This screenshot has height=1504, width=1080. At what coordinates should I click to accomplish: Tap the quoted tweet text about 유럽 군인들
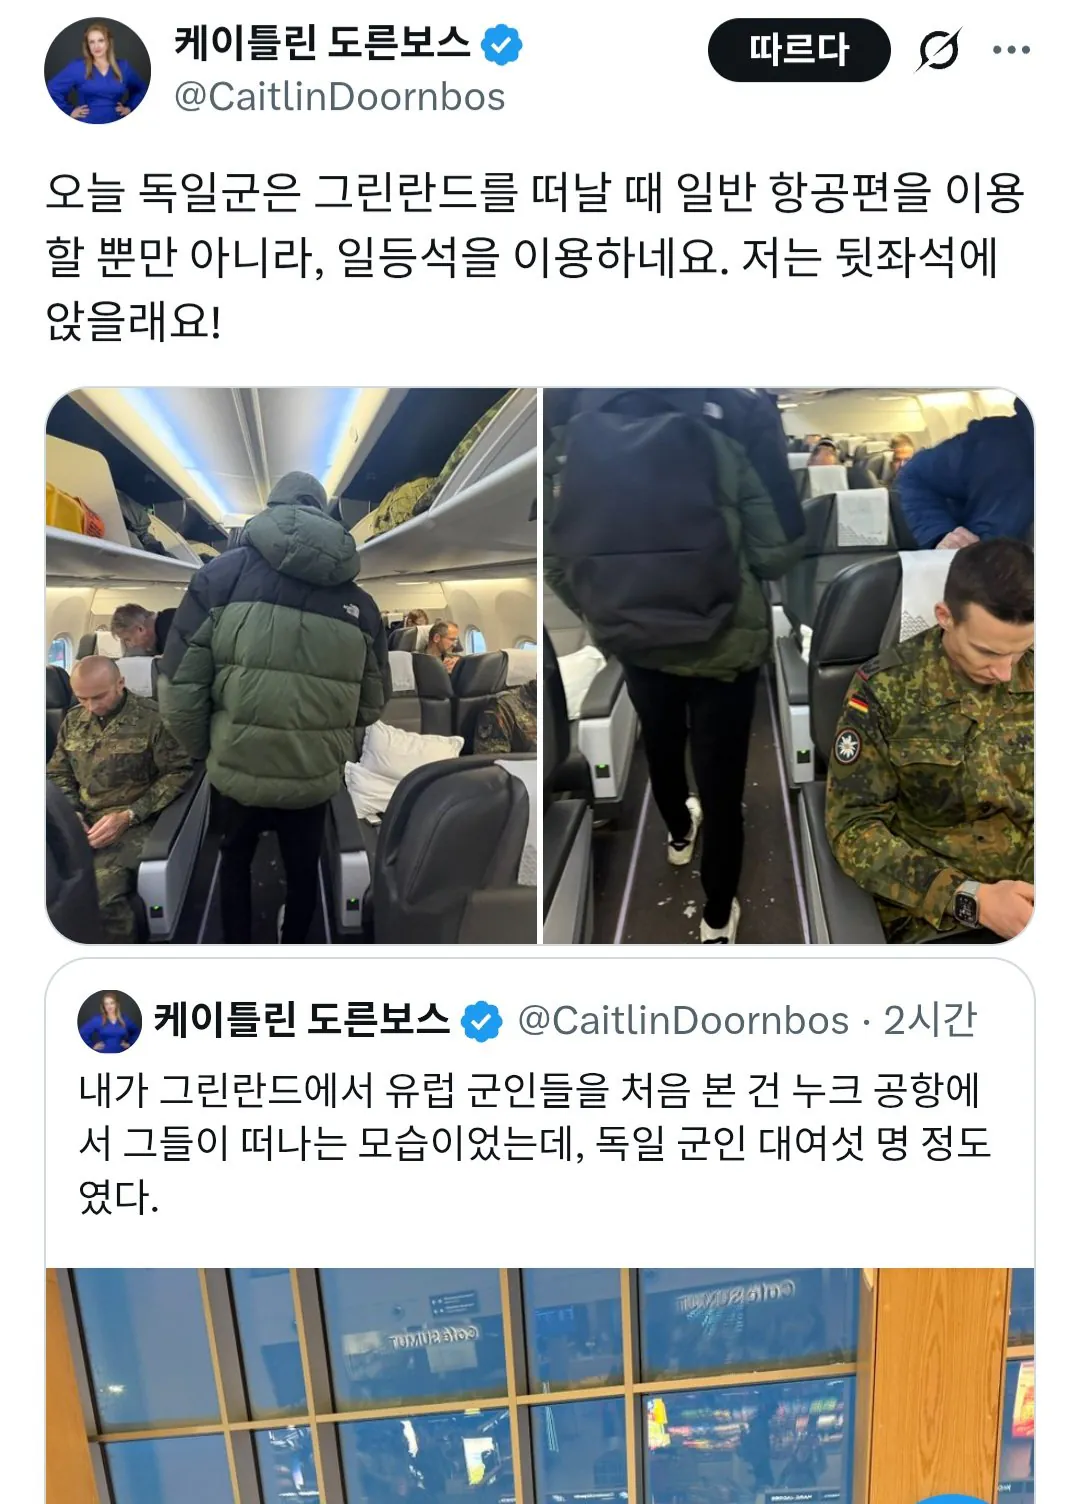[x=535, y=1143]
